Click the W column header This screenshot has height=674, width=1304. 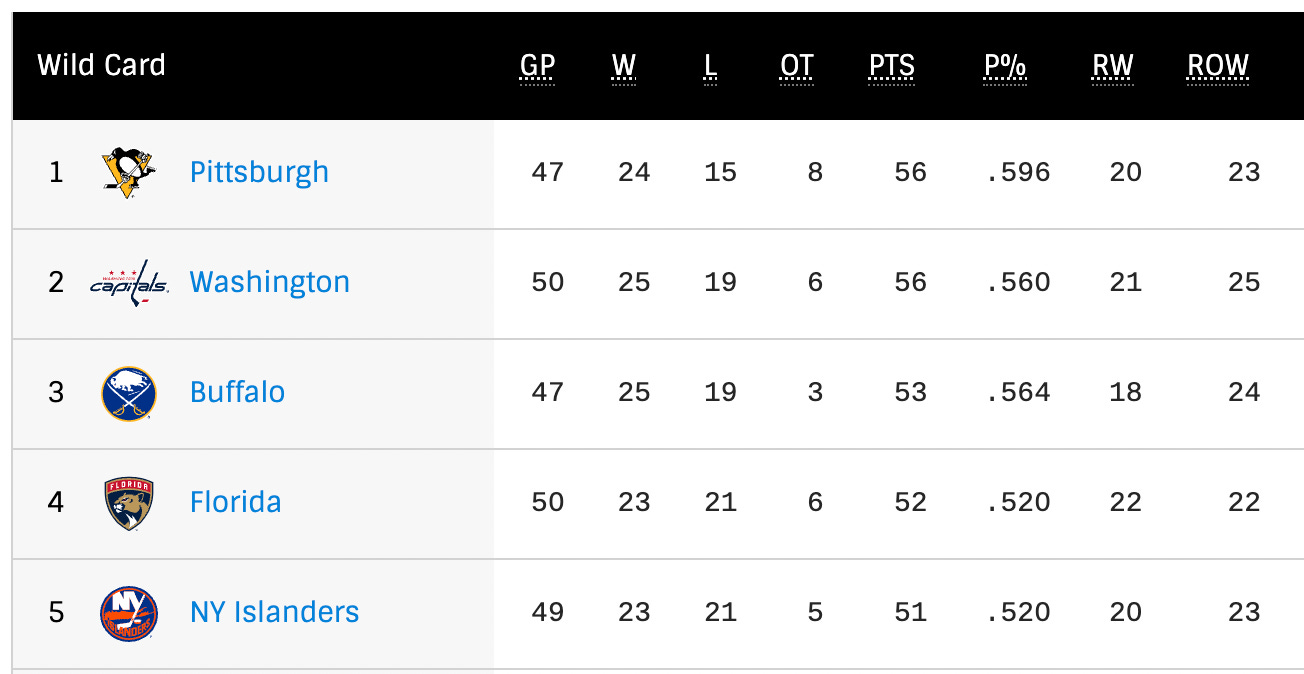[624, 67]
